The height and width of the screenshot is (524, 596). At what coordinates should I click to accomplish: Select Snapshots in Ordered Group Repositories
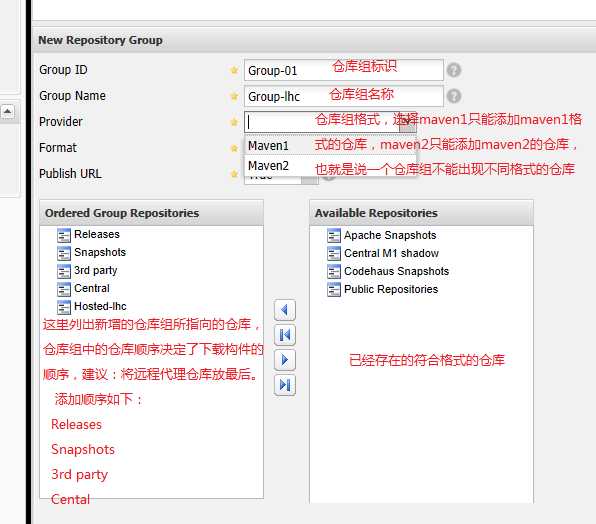tap(100, 252)
